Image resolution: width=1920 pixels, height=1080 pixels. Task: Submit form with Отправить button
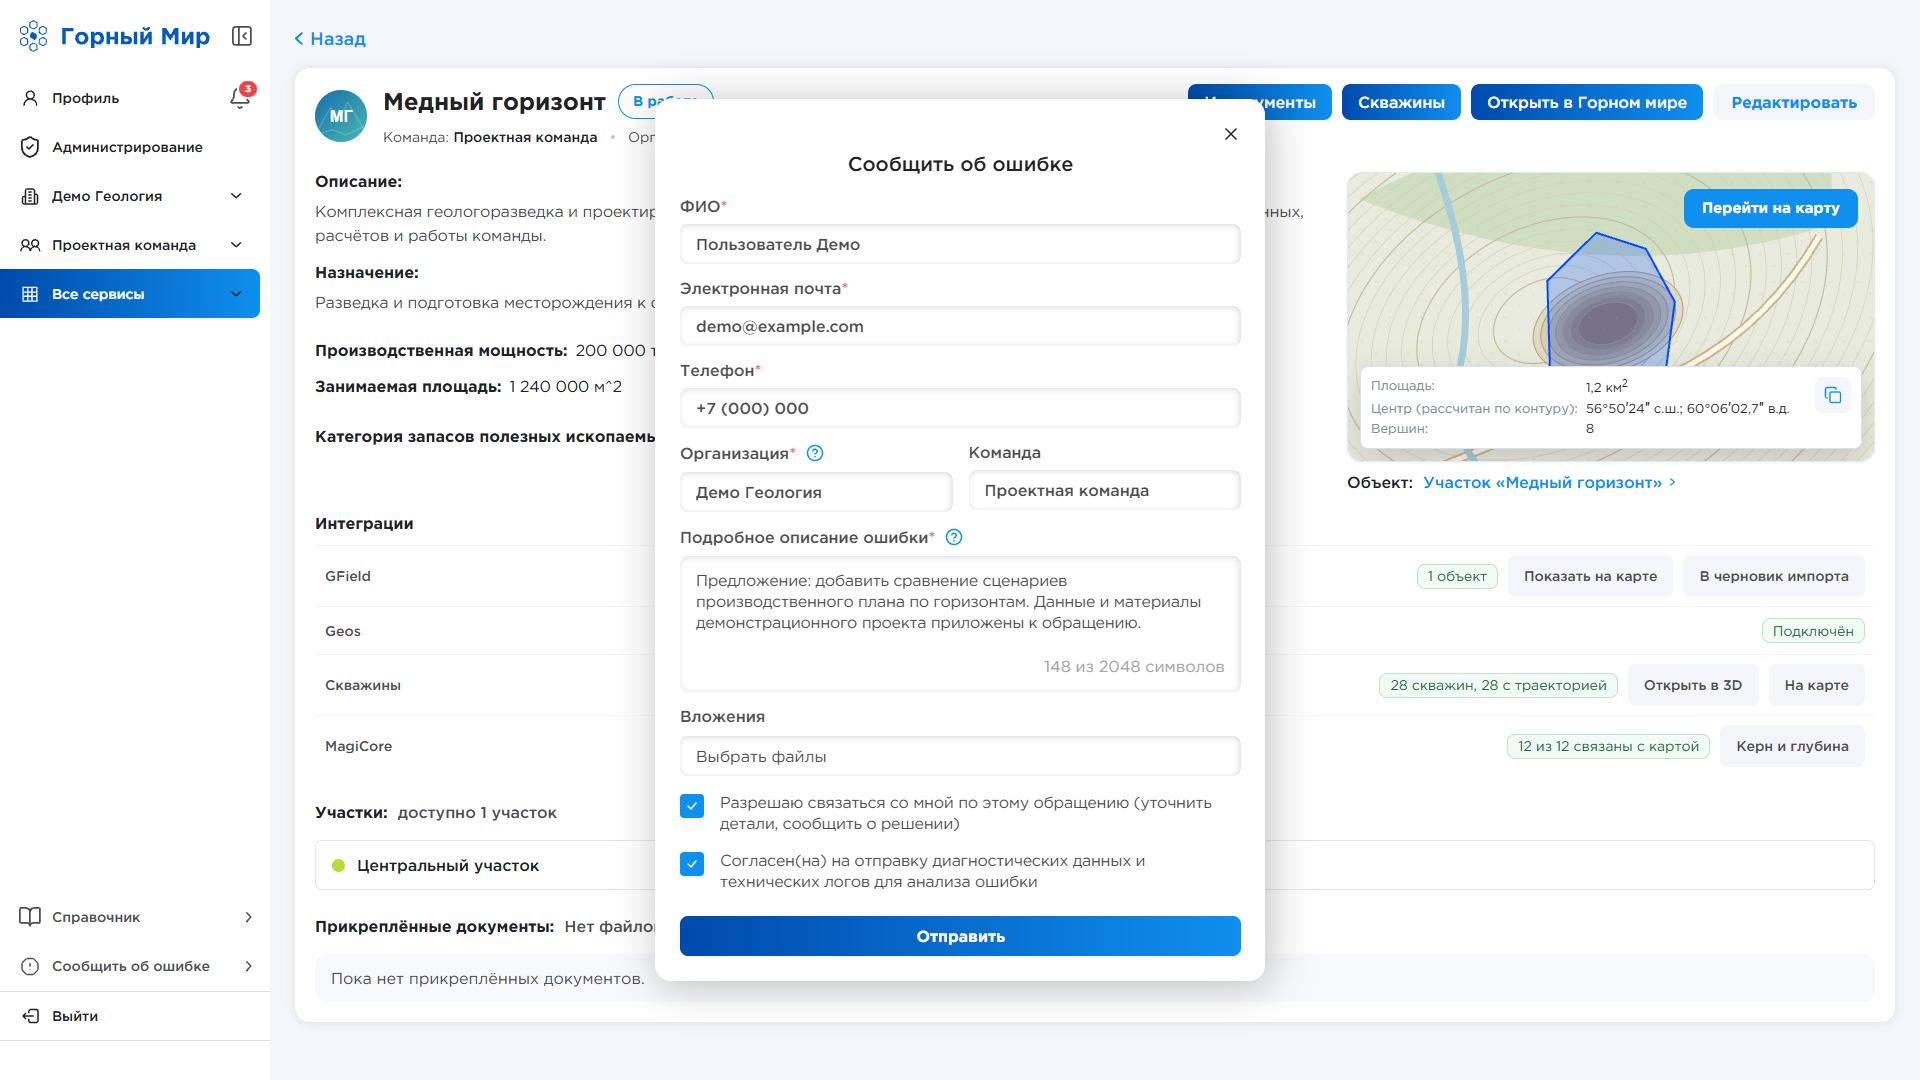click(x=960, y=936)
